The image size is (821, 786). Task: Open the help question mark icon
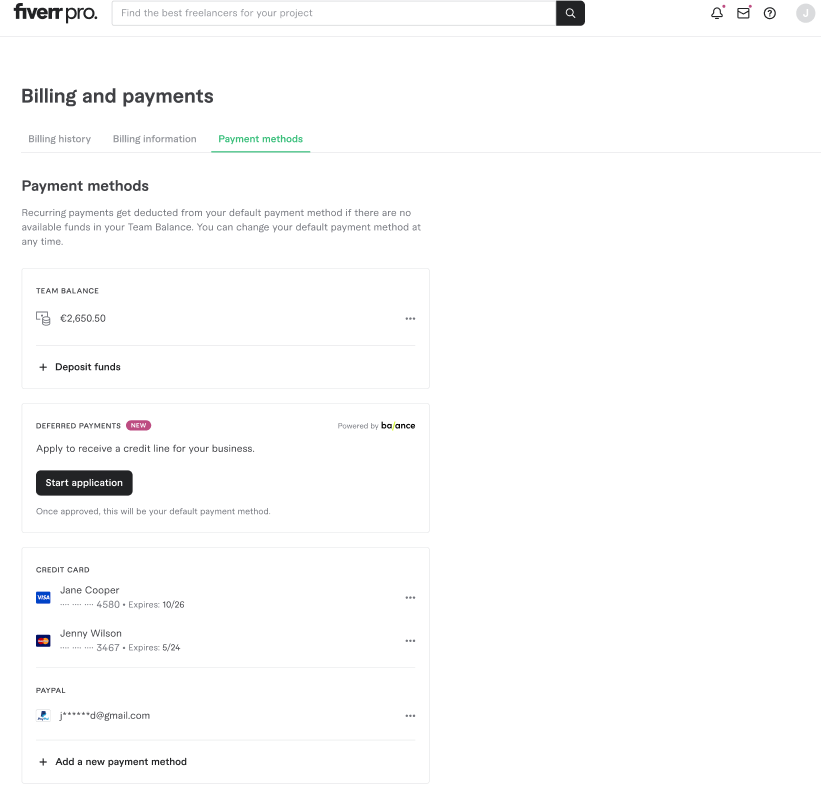pyautogui.click(x=770, y=13)
